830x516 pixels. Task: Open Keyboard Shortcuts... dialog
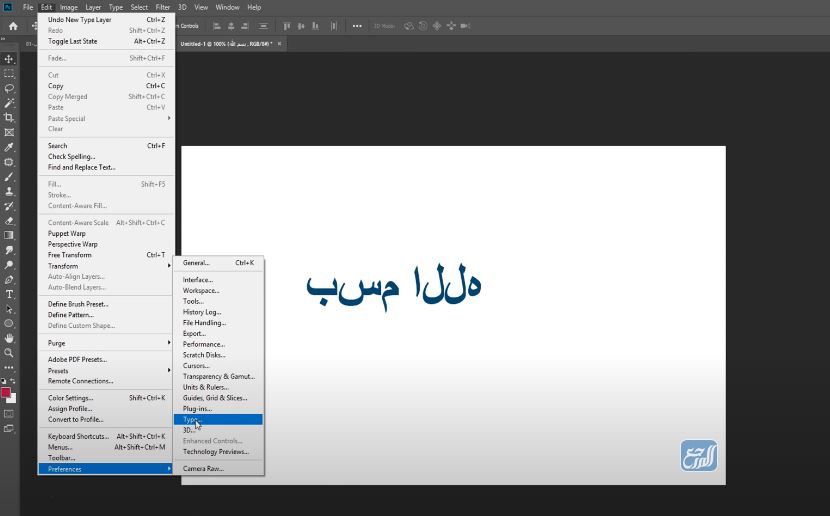pos(106,436)
